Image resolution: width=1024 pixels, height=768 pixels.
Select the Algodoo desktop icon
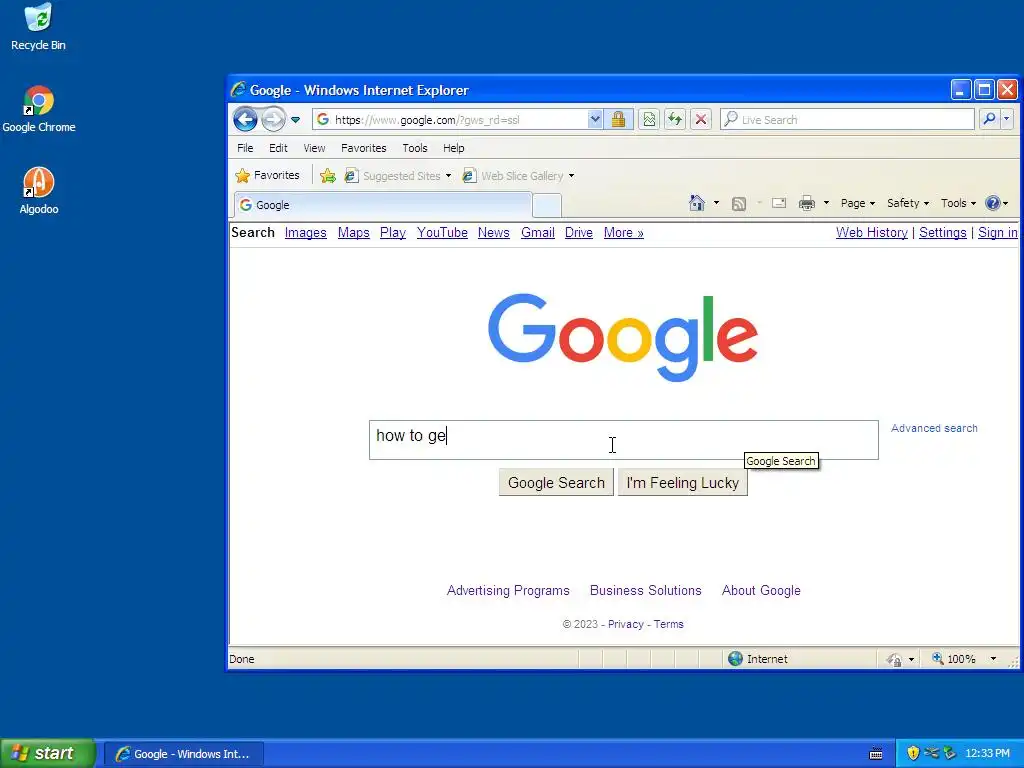[x=39, y=191]
